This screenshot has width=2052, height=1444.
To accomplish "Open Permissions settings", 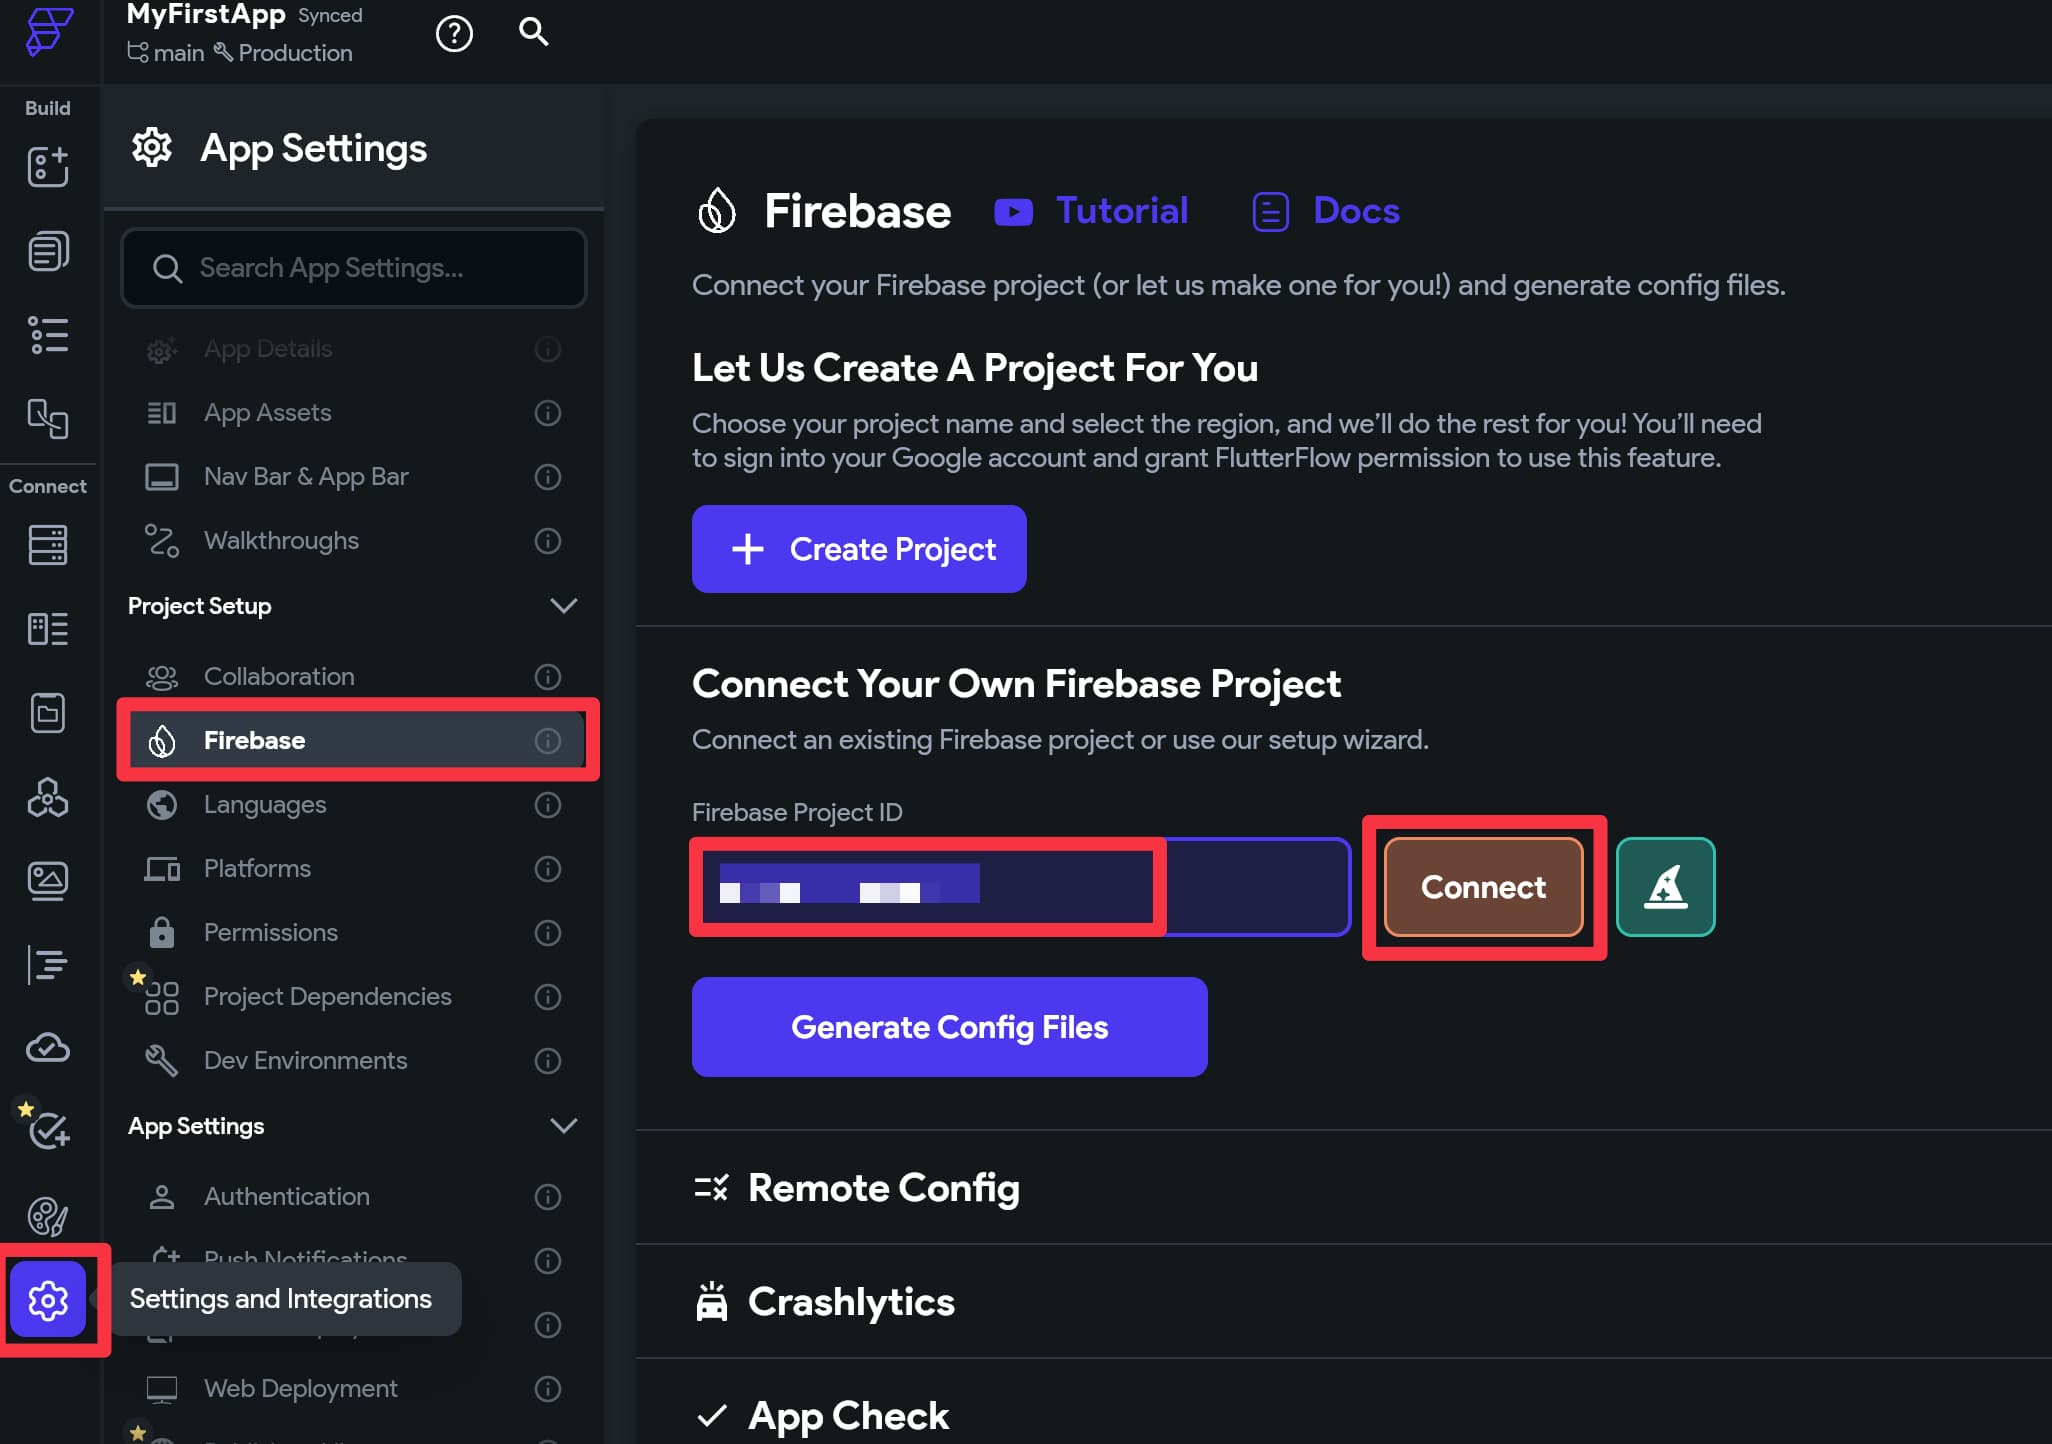I will pyautogui.click(x=352, y=933).
